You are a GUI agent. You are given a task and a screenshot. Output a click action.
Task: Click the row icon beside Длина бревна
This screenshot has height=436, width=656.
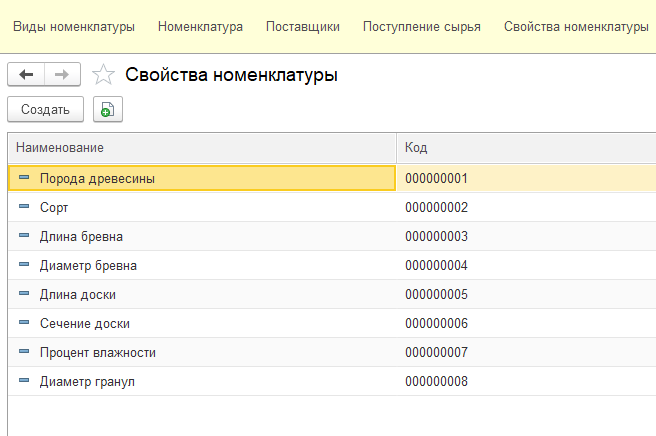click(25, 236)
